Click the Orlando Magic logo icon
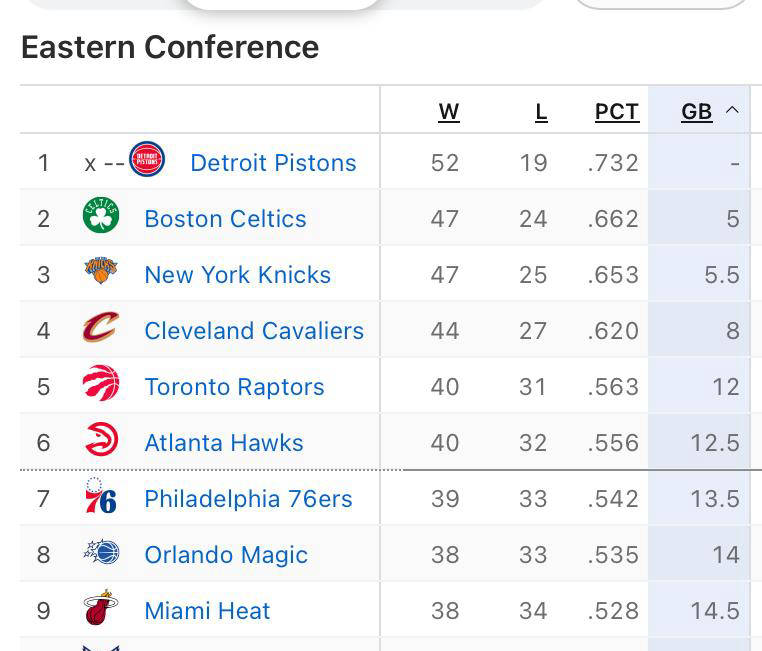This screenshot has width=762, height=651. [101, 553]
